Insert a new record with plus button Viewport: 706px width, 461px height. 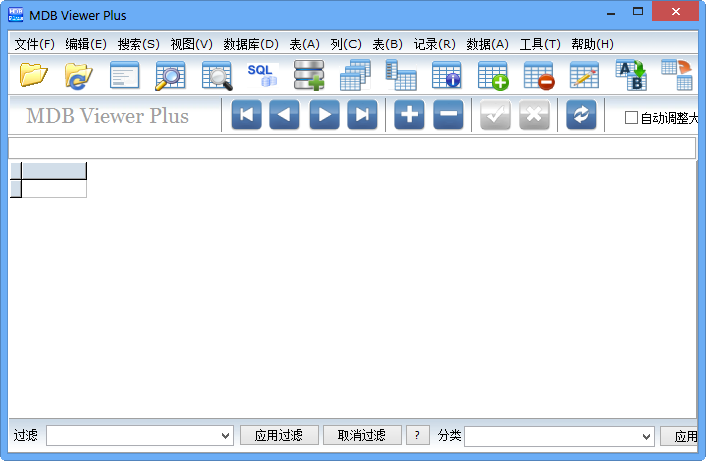tap(409, 115)
